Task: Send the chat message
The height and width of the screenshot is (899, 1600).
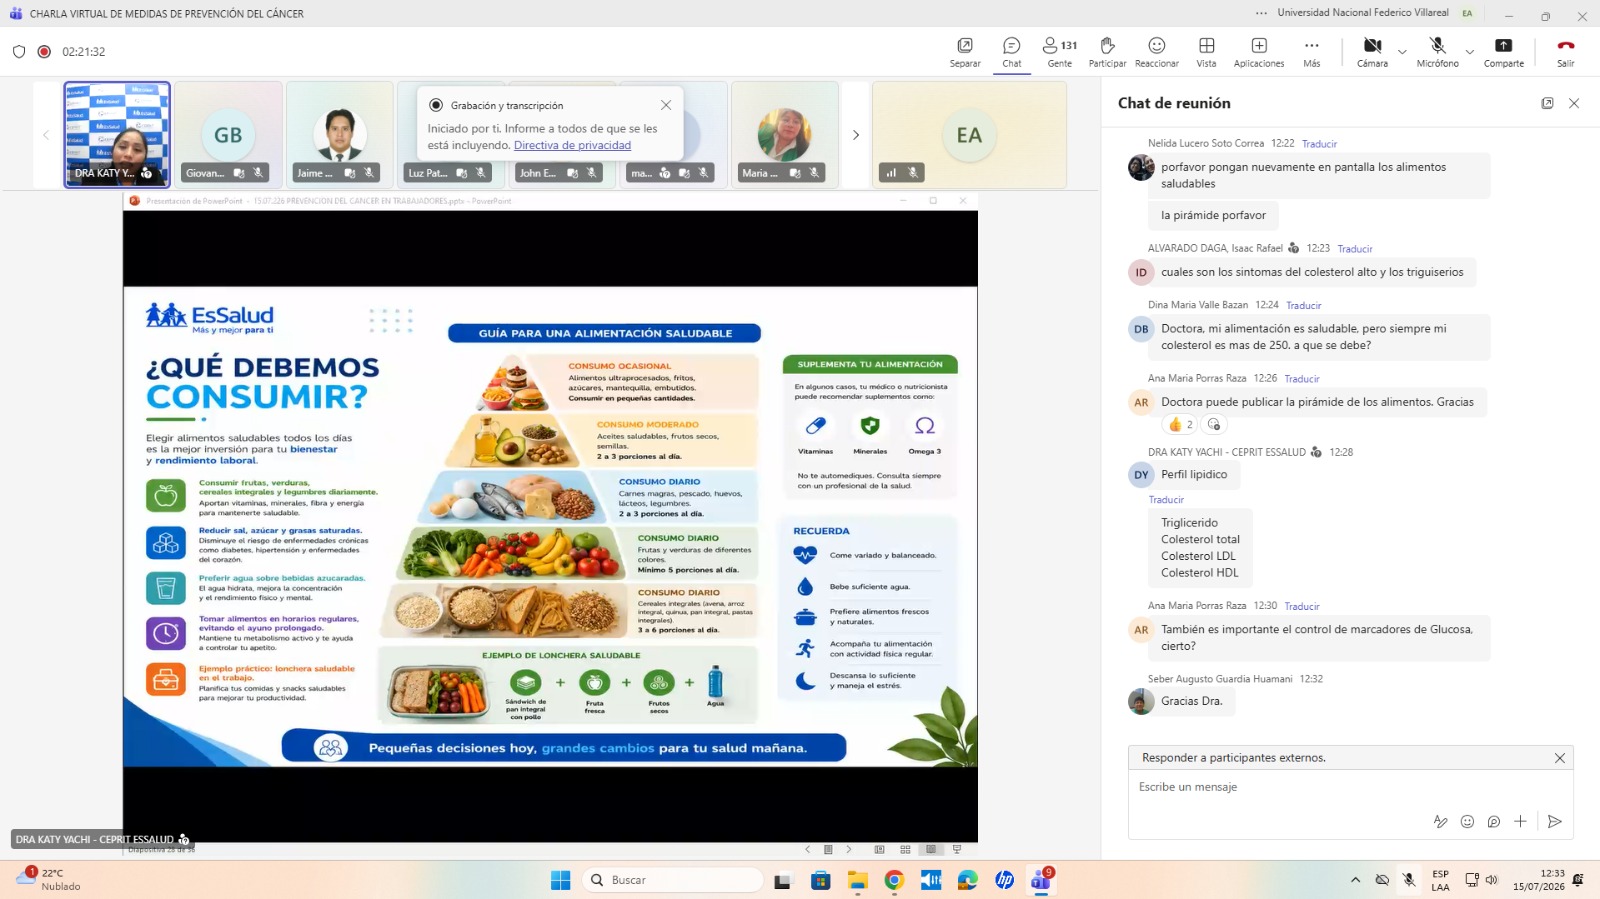Action: click(1554, 822)
